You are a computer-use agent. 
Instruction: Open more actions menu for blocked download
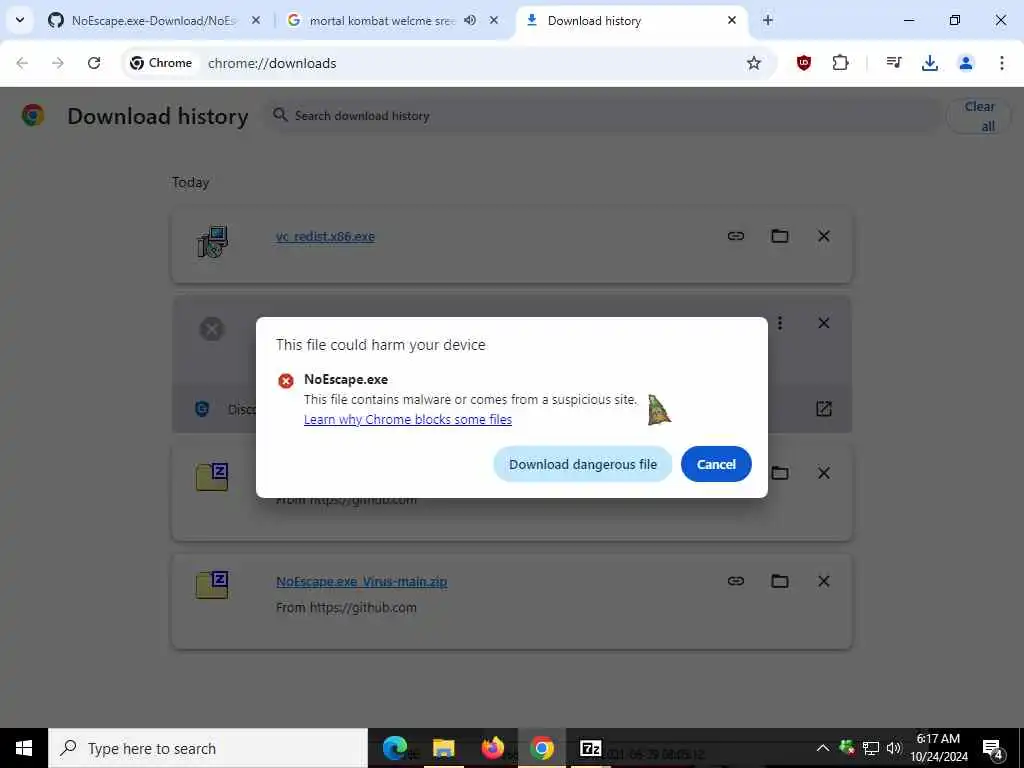pyautogui.click(x=780, y=323)
